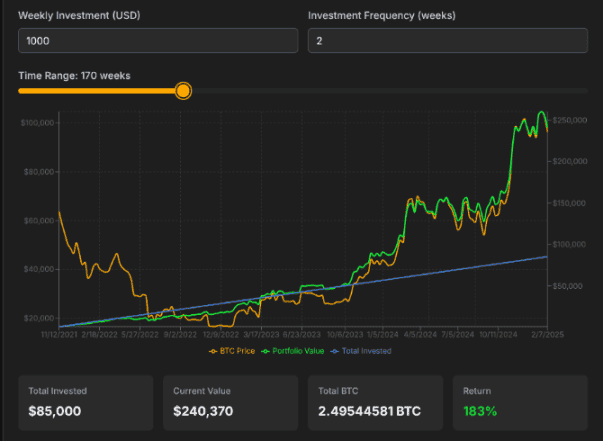Toggle Total Invested line in chart legend

pos(364,351)
